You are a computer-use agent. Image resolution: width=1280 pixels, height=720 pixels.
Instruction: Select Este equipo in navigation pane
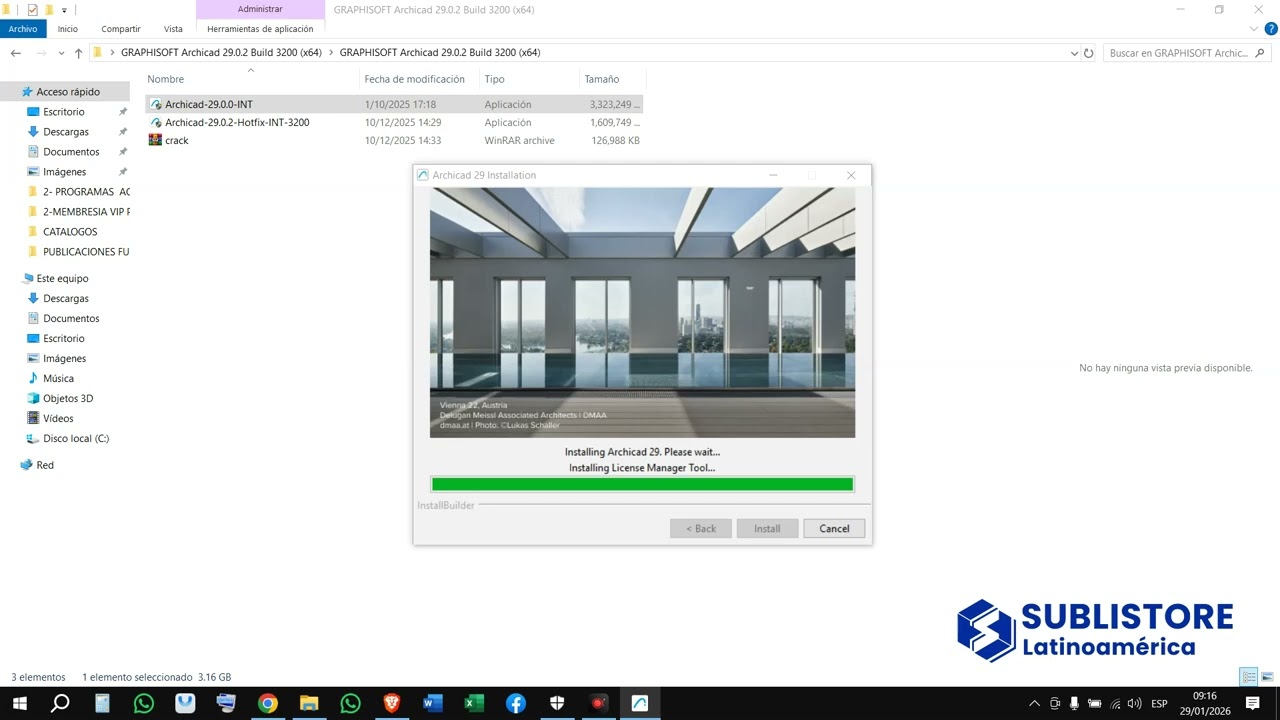62,278
